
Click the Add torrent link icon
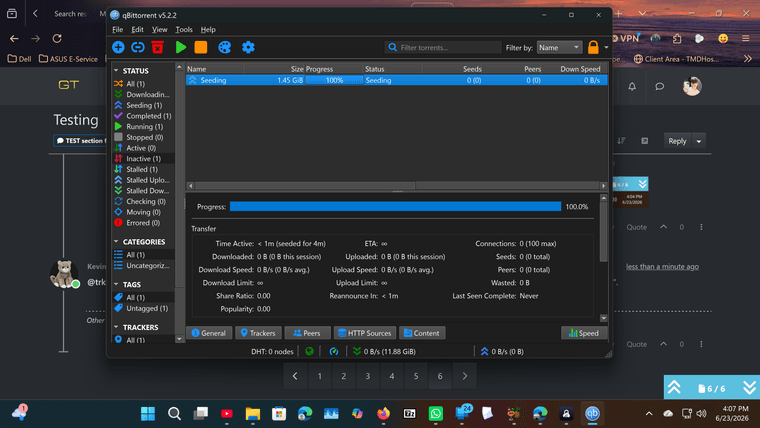point(138,47)
